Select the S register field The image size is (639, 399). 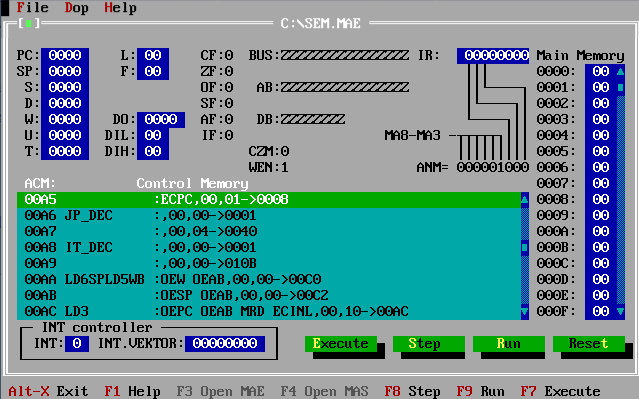pos(65,87)
